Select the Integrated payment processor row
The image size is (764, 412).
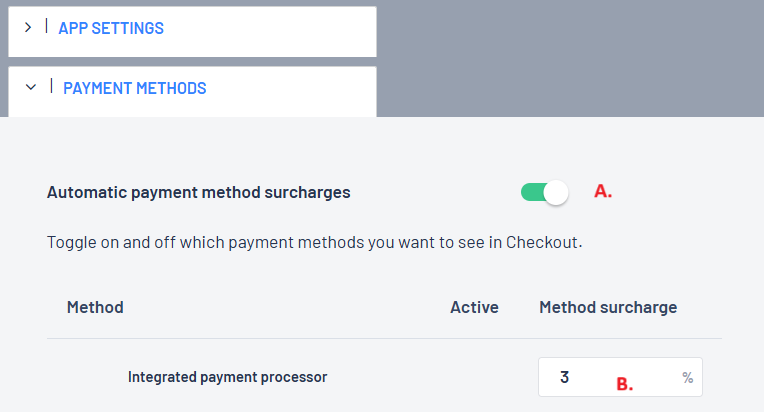tap(227, 377)
